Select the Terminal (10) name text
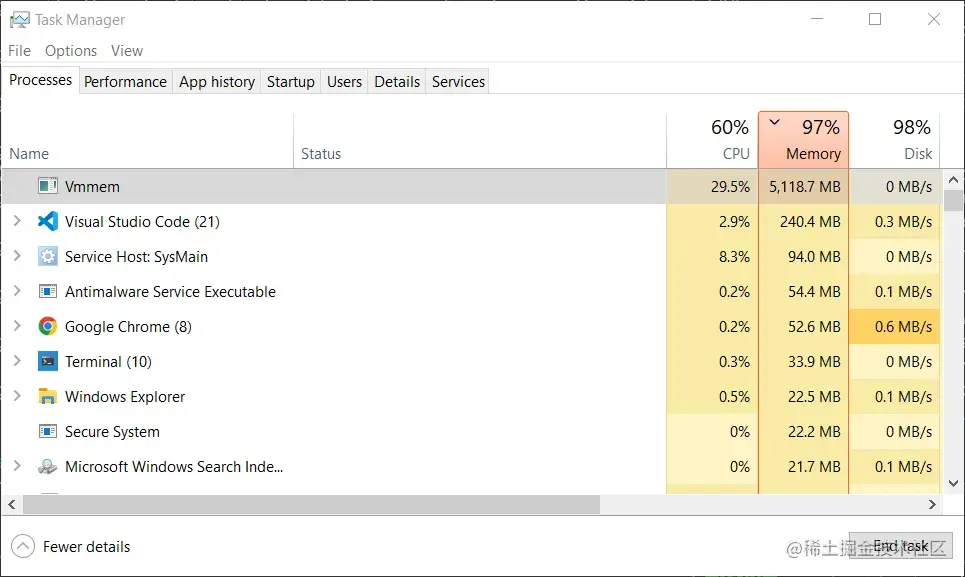 click(x=108, y=362)
